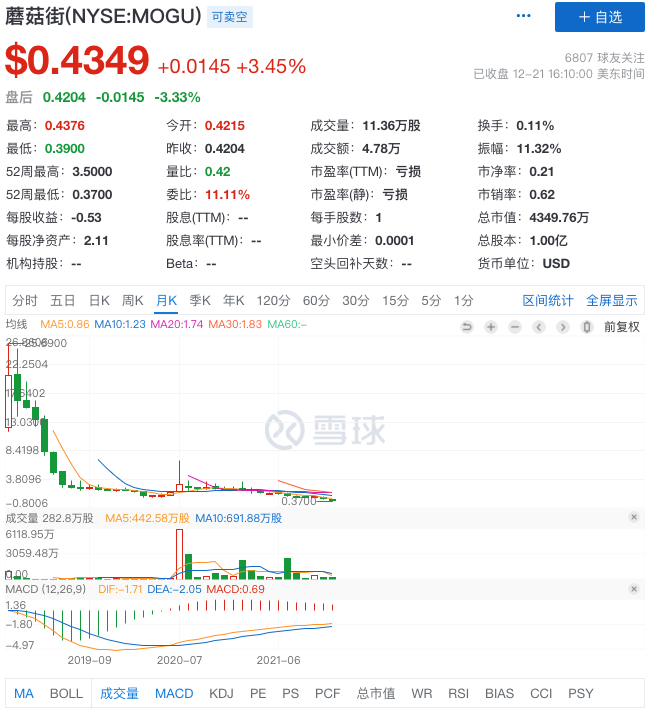Open the three-dot more options menu
The image size is (648, 715).
(523, 16)
